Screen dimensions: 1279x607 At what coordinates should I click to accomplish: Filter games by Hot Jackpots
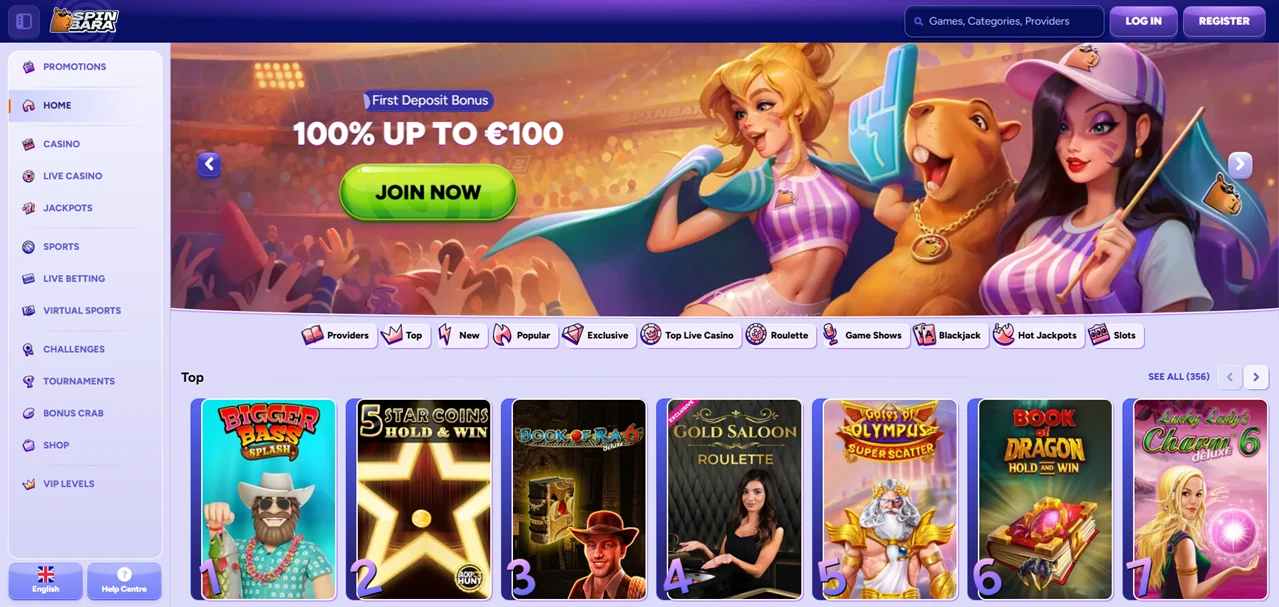1036,335
